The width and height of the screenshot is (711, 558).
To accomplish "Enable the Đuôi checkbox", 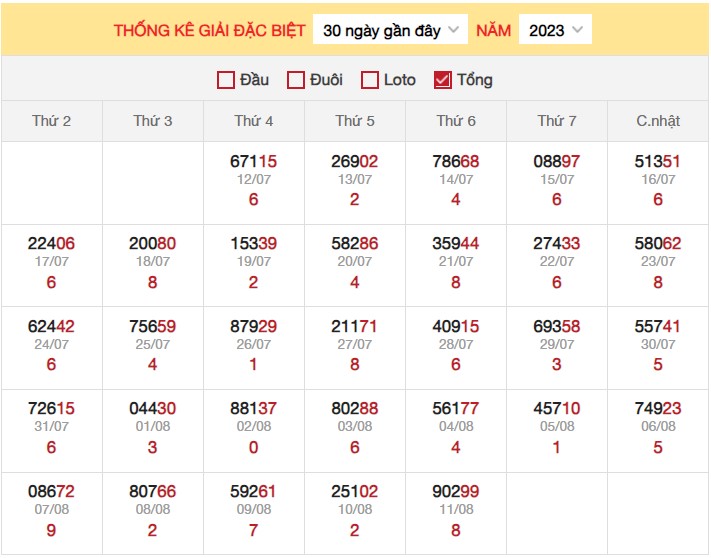I will tap(296, 80).
